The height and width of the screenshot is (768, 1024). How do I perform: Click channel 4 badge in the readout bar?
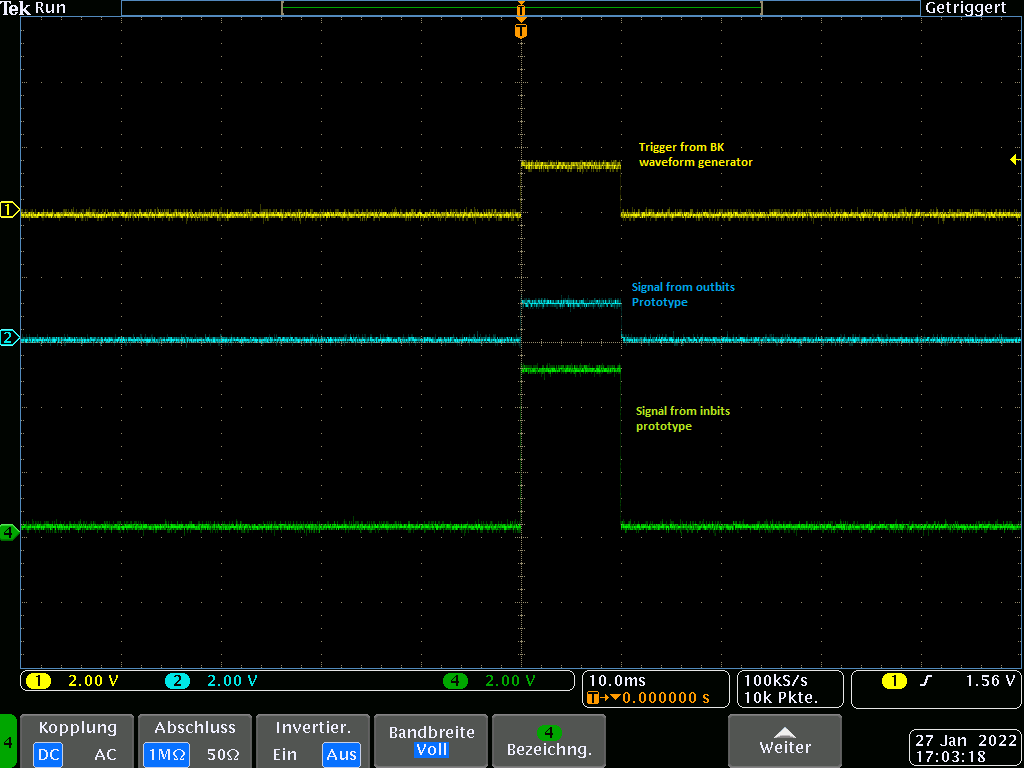click(455, 681)
